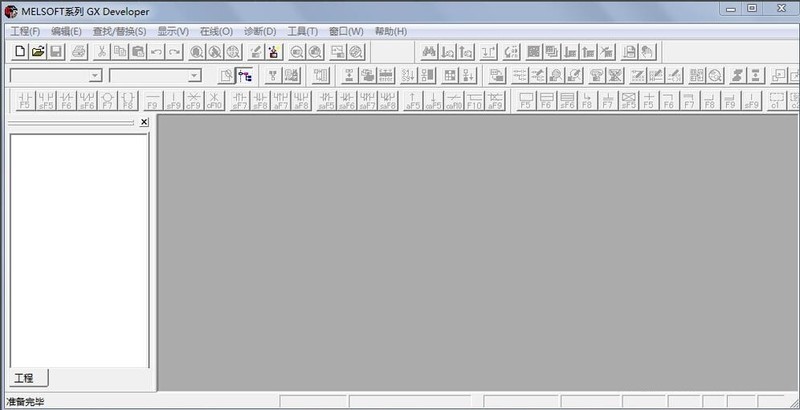Open the 在线(O) menu
800x410 pixels.
[x=216, y=32]
